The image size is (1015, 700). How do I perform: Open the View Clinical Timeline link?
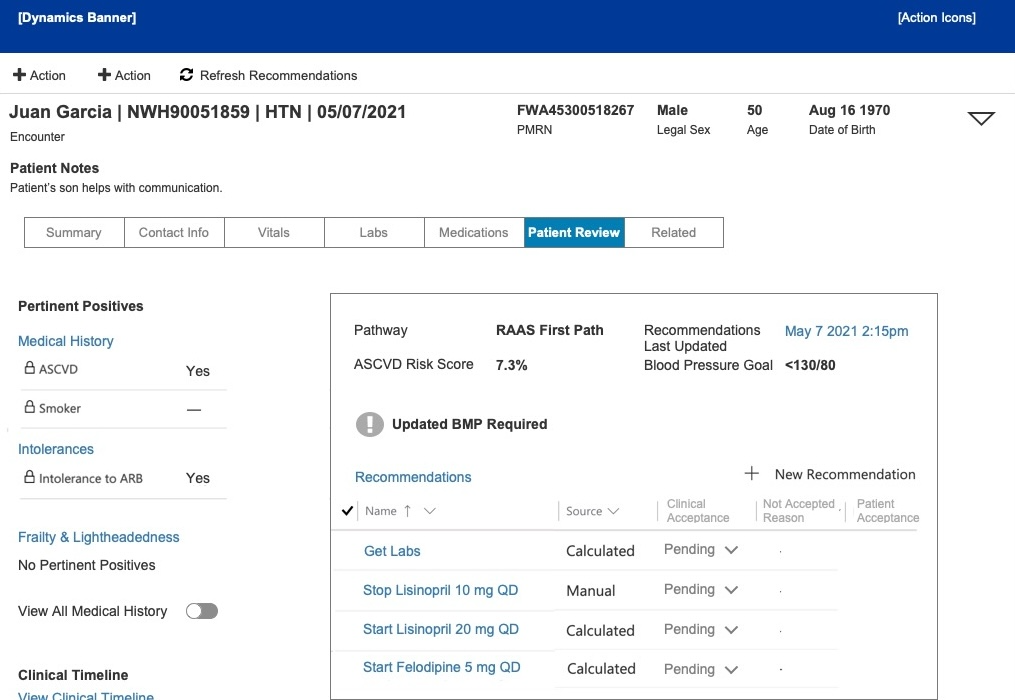click(85, 695)
